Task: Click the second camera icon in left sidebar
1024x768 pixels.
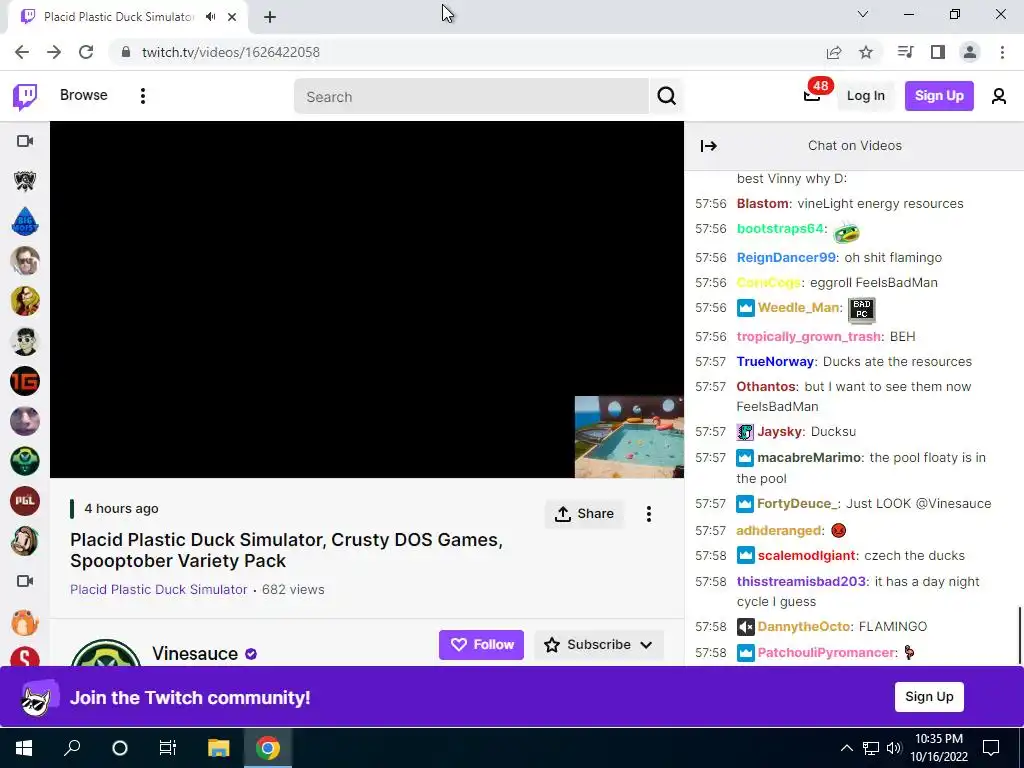Action: [25, 581]
